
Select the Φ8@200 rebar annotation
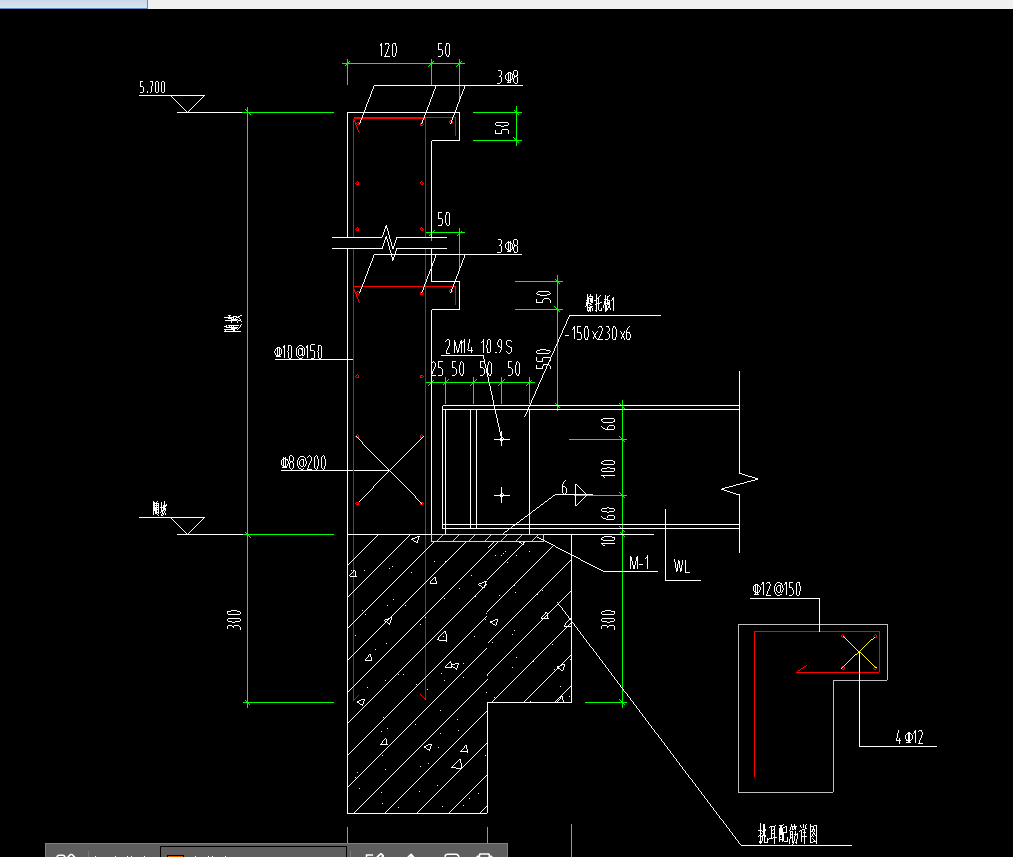[x=304, y=462]
